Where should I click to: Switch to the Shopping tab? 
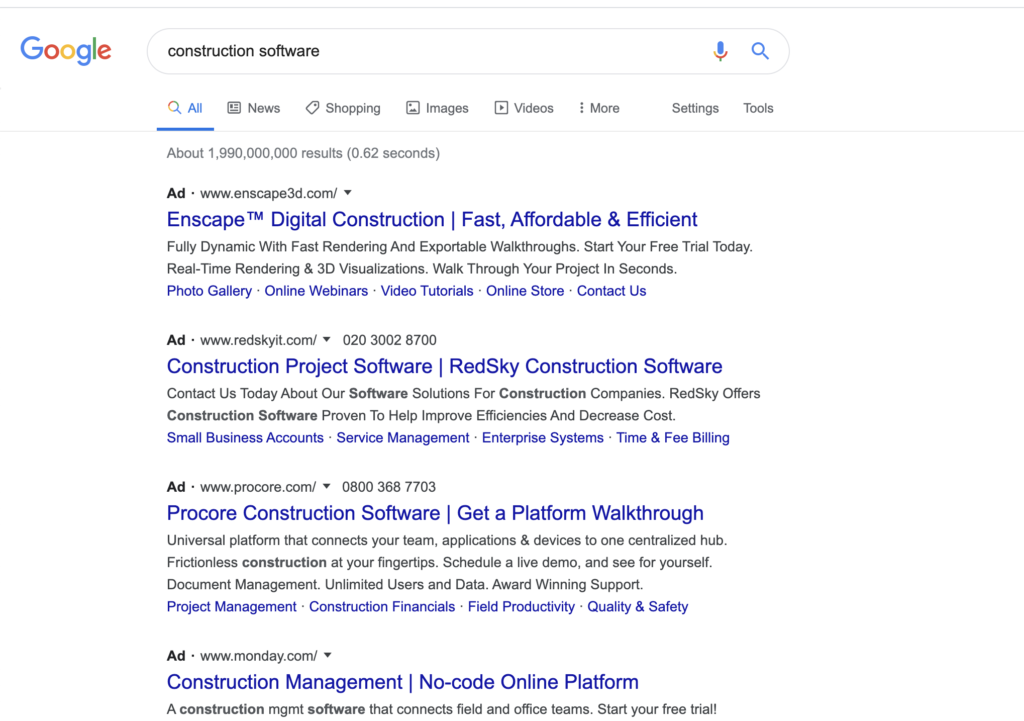pos(343,108)
